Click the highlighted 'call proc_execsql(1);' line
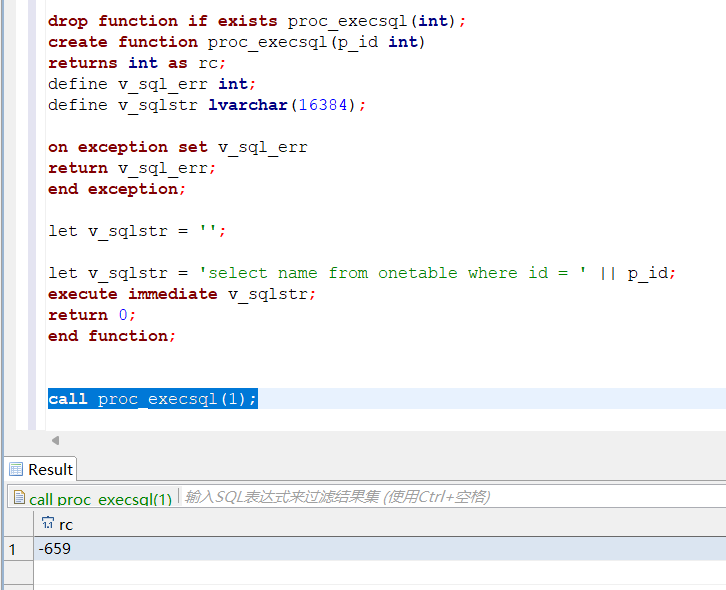This screenshot has height=590, width=726. click(x=153, y=399)
